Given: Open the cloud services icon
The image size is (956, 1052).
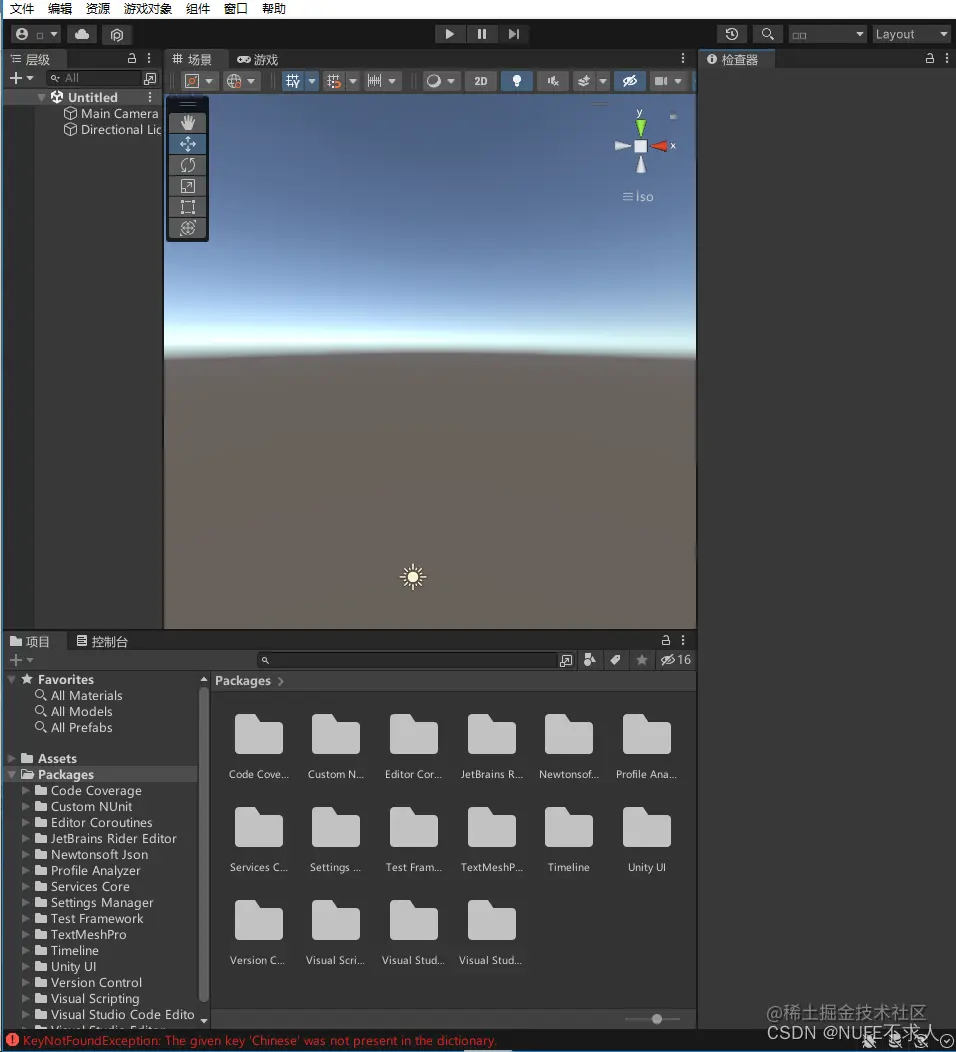Looking at the screenshot, I should coord(82,34).
